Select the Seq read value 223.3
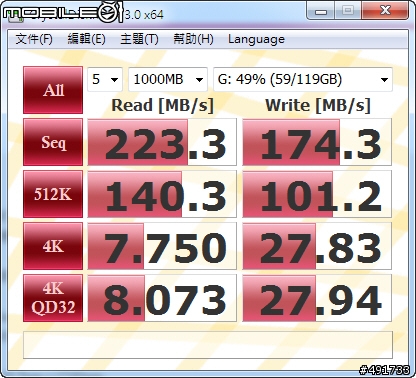416x378 pixels. [162, 142]
